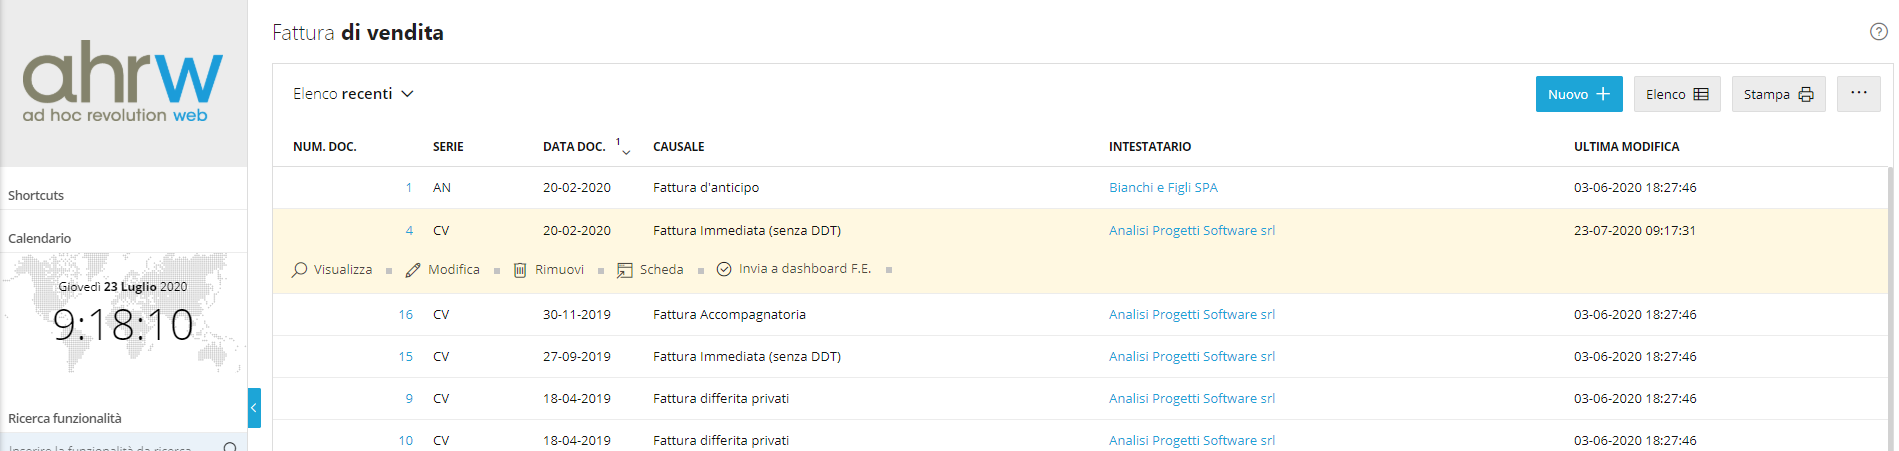Open the Shortcuts section in the sidebar
The height and width of the screenshot is (451, 1899).
36,195
